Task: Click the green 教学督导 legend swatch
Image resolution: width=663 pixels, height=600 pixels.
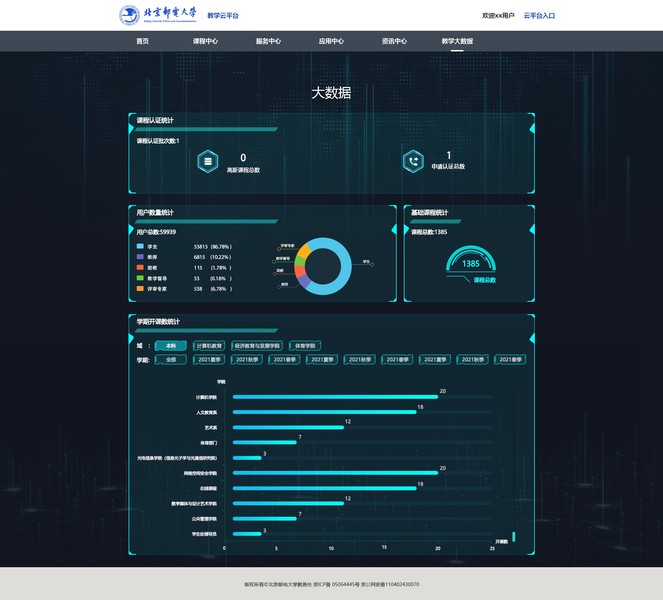Action: pos(140,278)
